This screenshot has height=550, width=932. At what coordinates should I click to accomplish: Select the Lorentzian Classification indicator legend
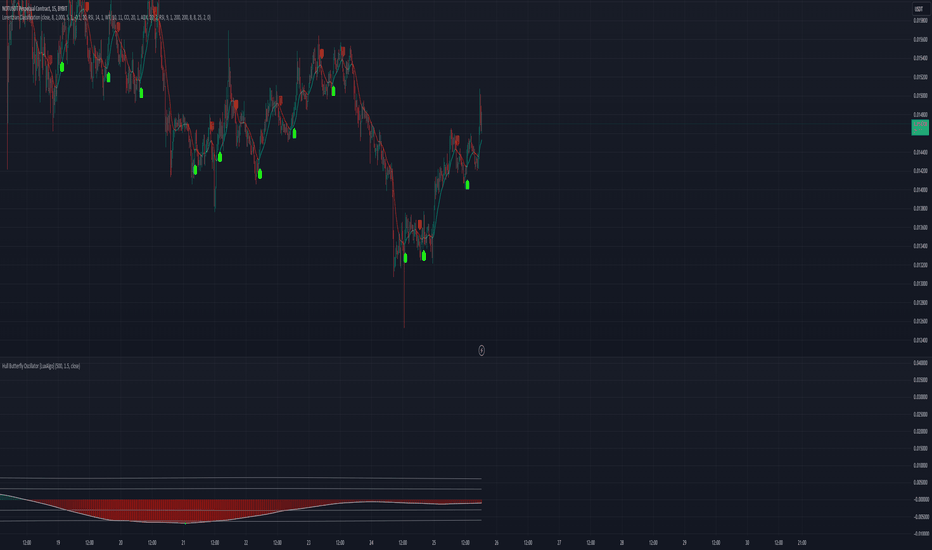pos(106,18)
